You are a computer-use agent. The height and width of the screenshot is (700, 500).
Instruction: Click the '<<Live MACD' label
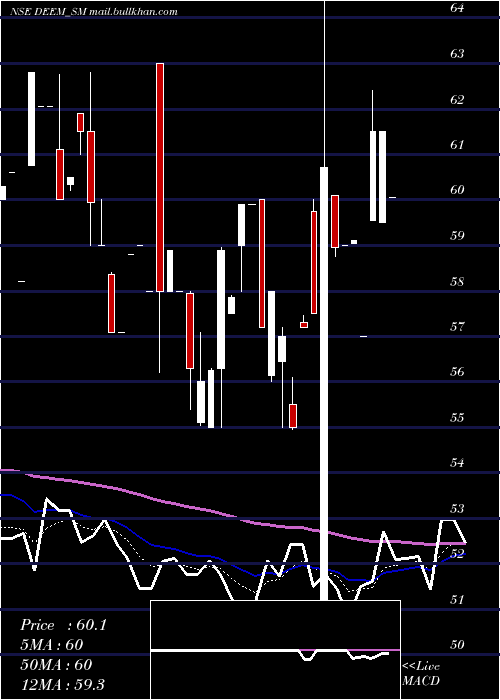click(x=421, y=673)
